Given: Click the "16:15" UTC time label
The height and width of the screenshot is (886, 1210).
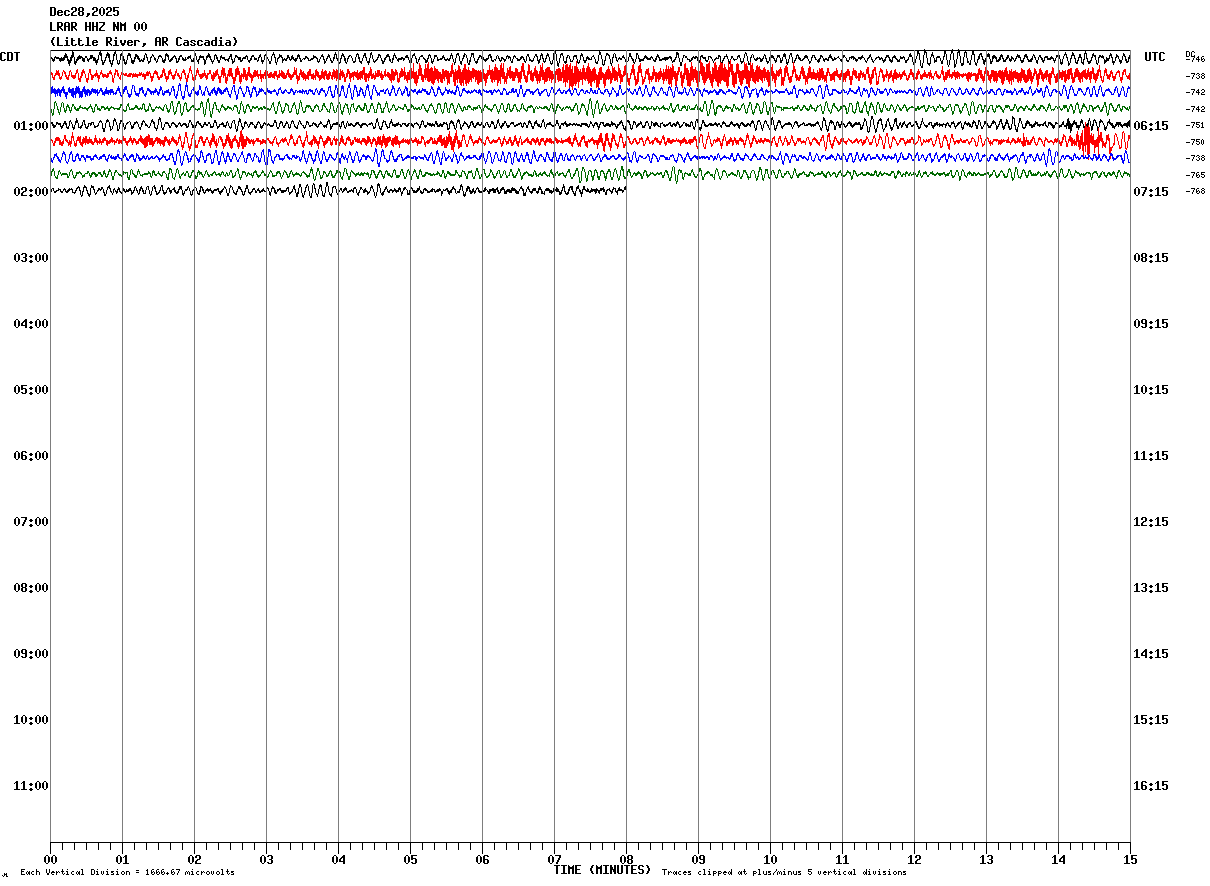Looking at the screenshot, I should click(1151, 786).
